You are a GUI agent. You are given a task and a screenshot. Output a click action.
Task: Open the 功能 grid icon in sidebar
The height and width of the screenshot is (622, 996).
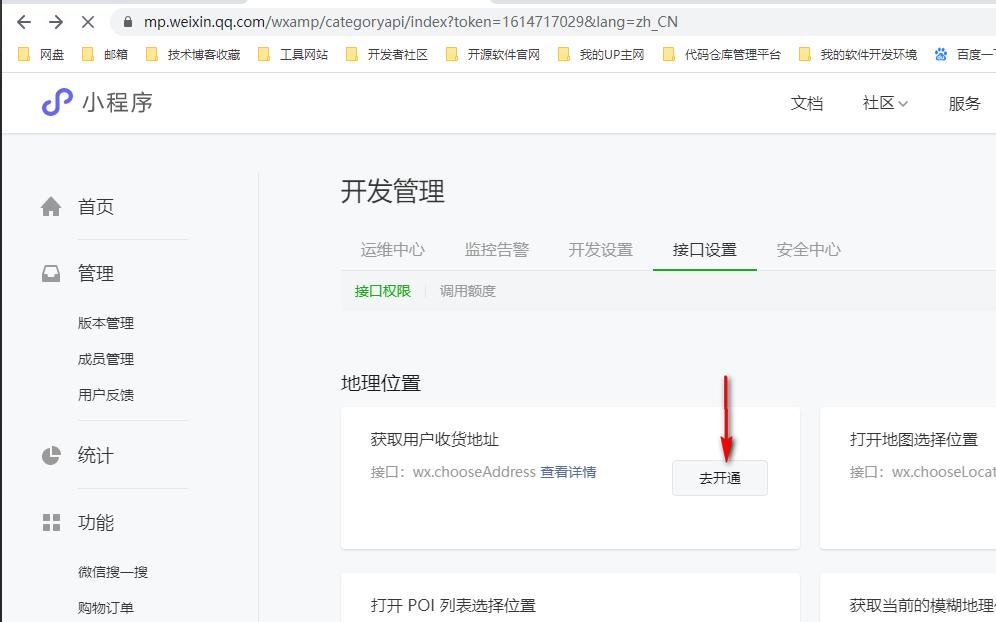51,522
